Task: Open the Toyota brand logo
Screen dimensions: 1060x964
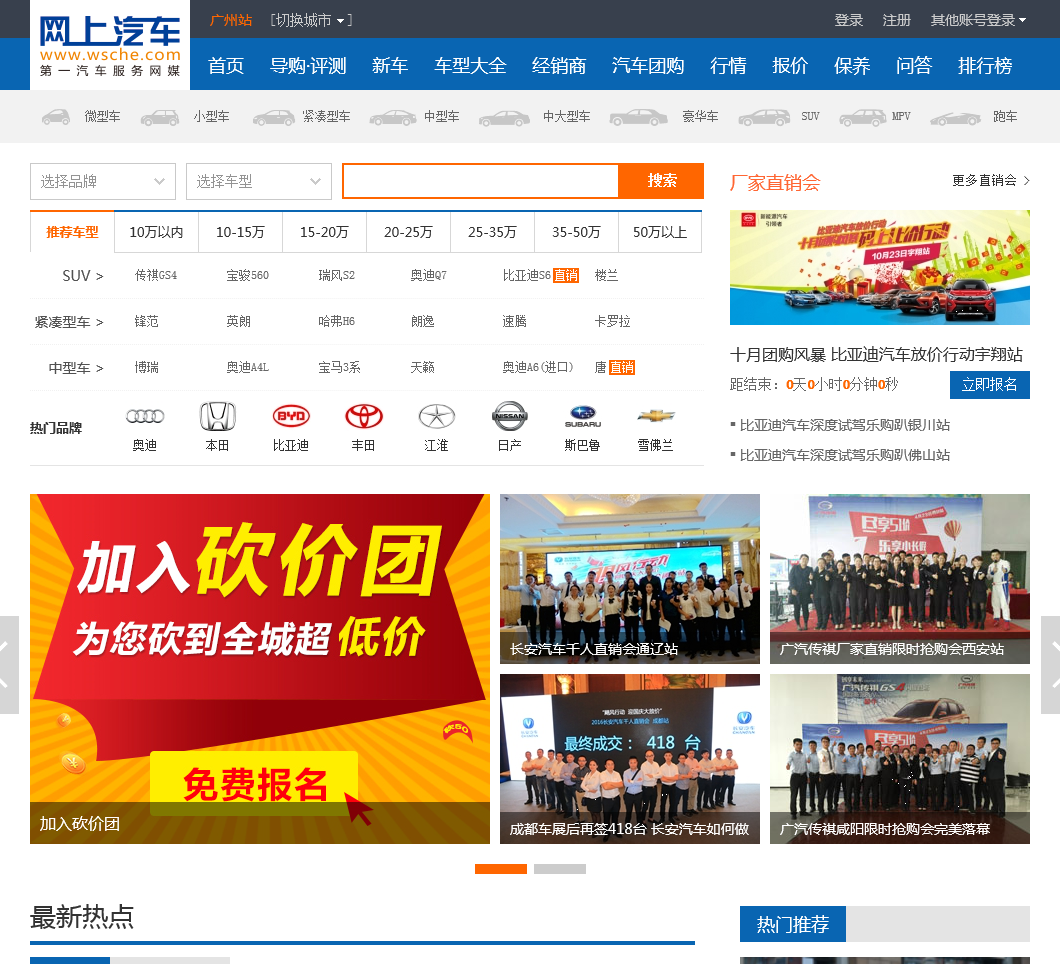Action: click(364, 416)
